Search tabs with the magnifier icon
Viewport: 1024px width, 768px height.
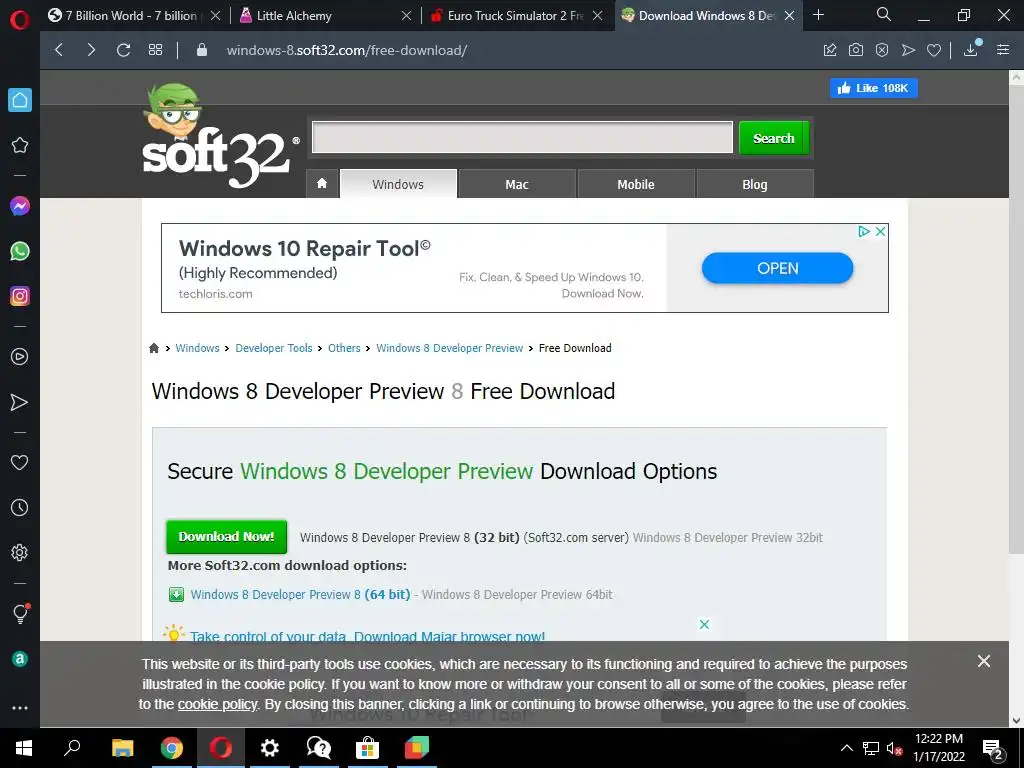pyautogui.click(x=884, y=14)
